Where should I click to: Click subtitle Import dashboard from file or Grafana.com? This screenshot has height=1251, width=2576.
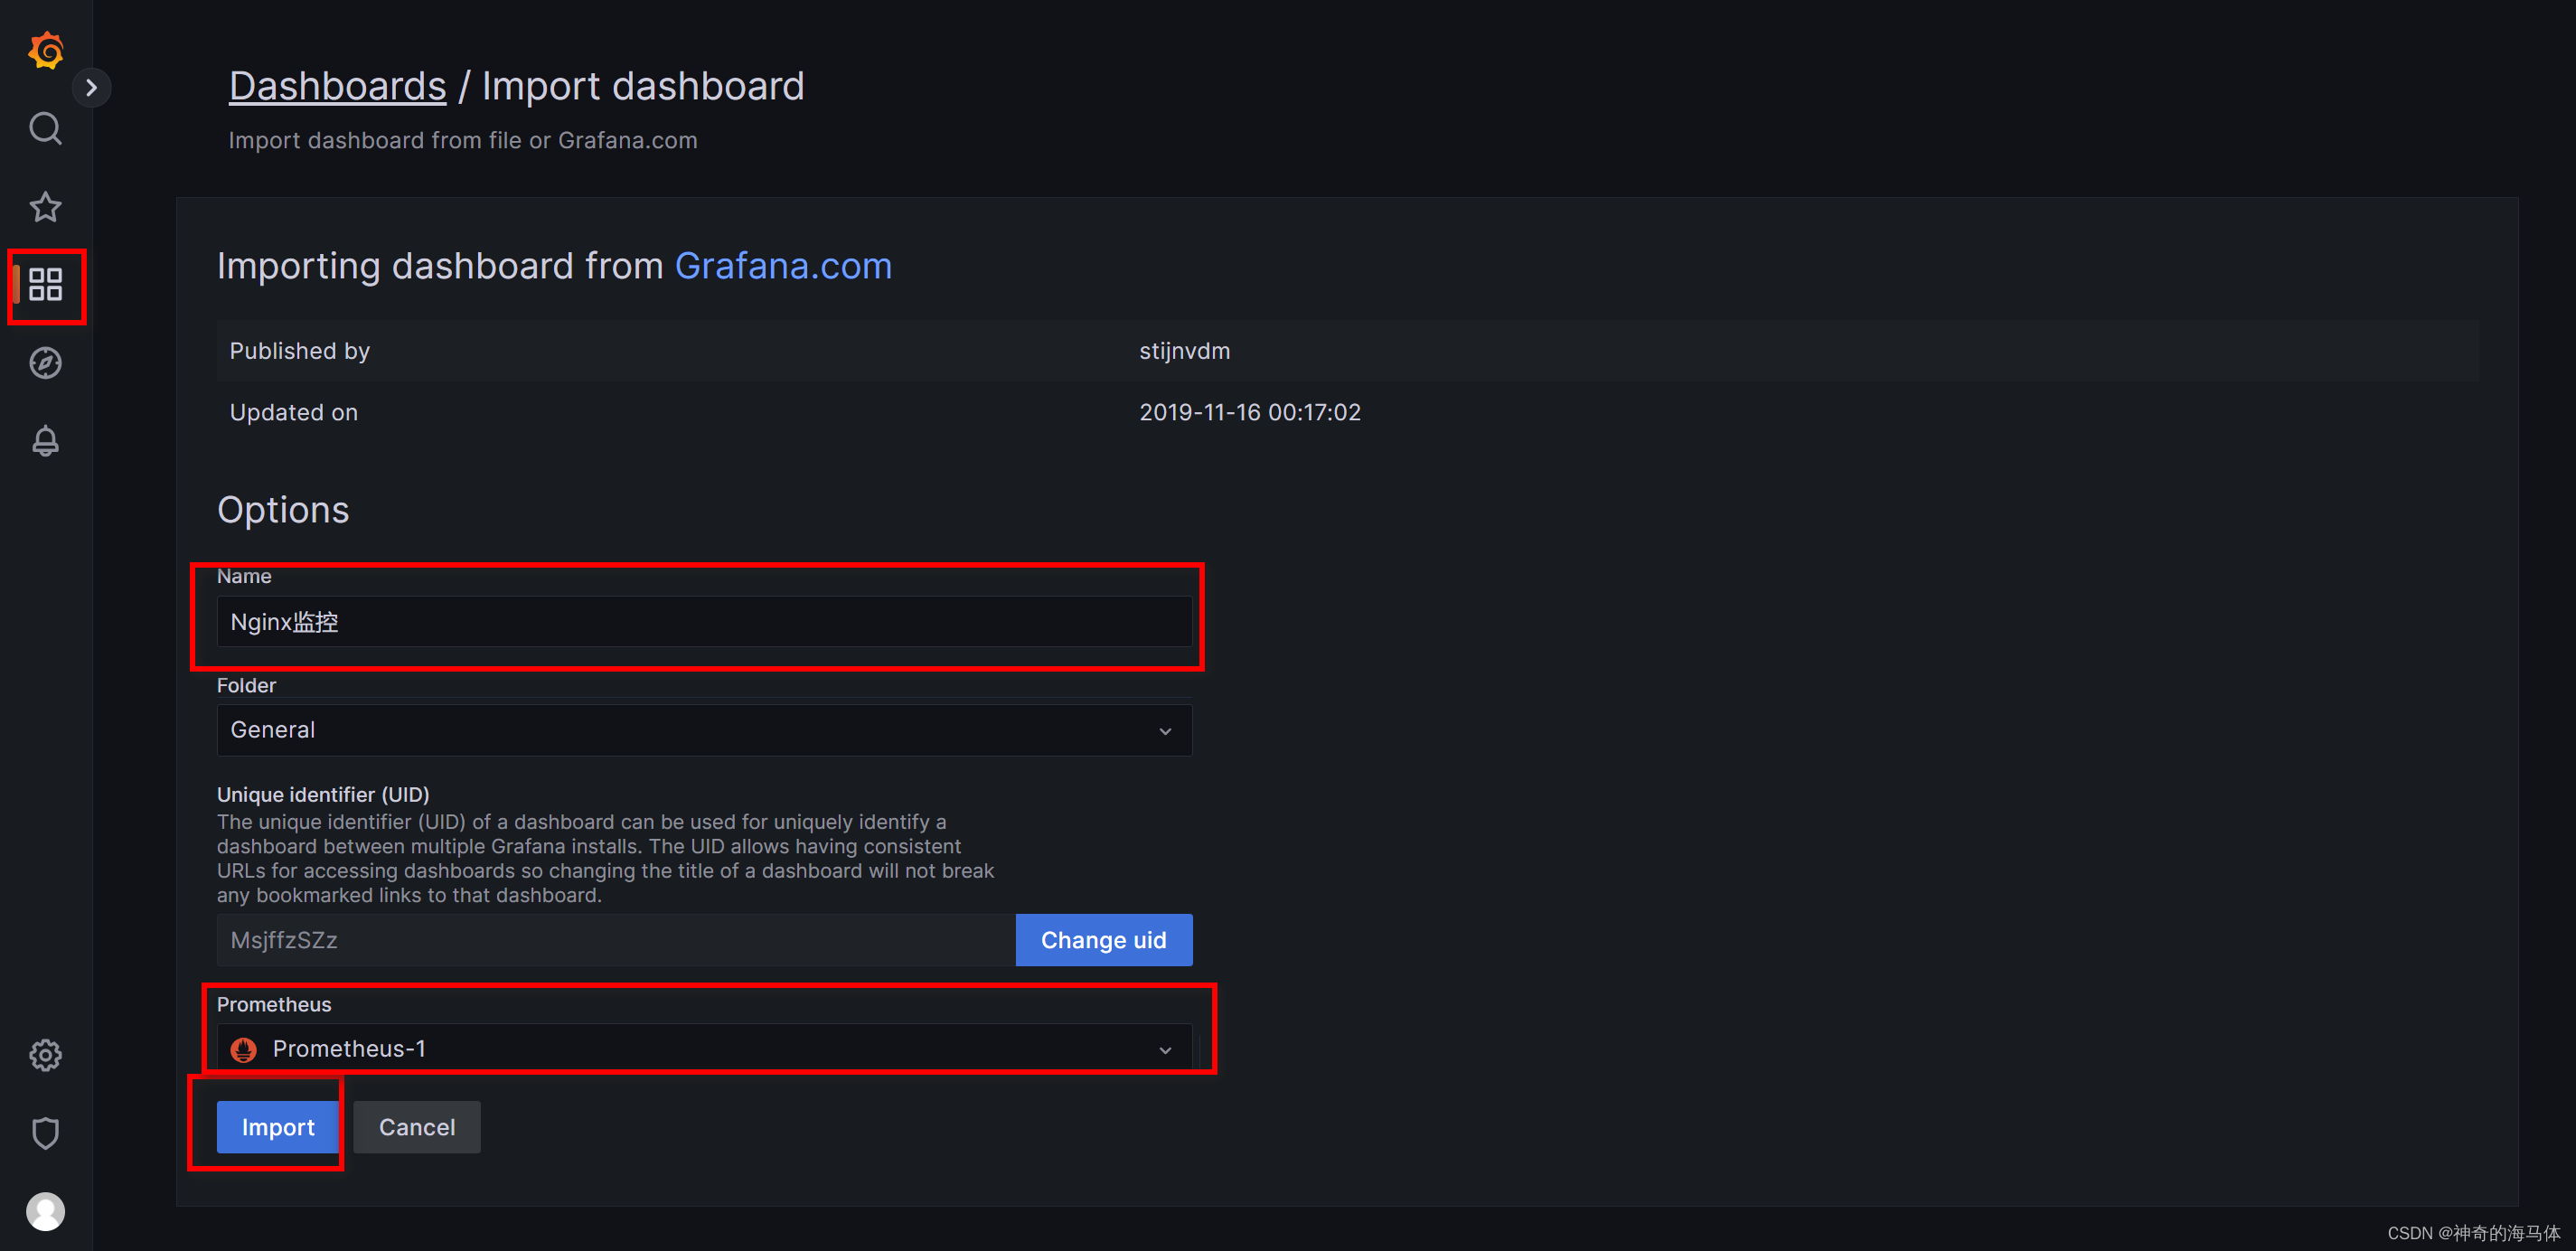(x=462, y=140)
